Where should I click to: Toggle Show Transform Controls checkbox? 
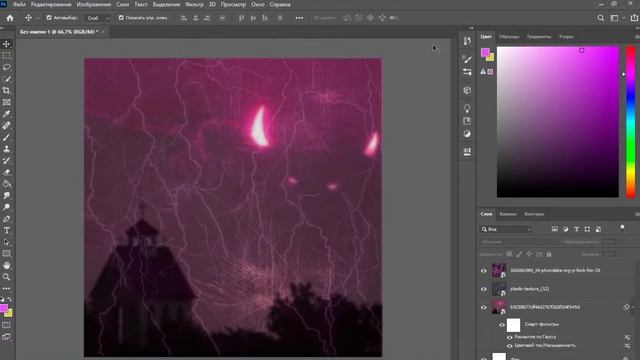click(x=121, y=18)
